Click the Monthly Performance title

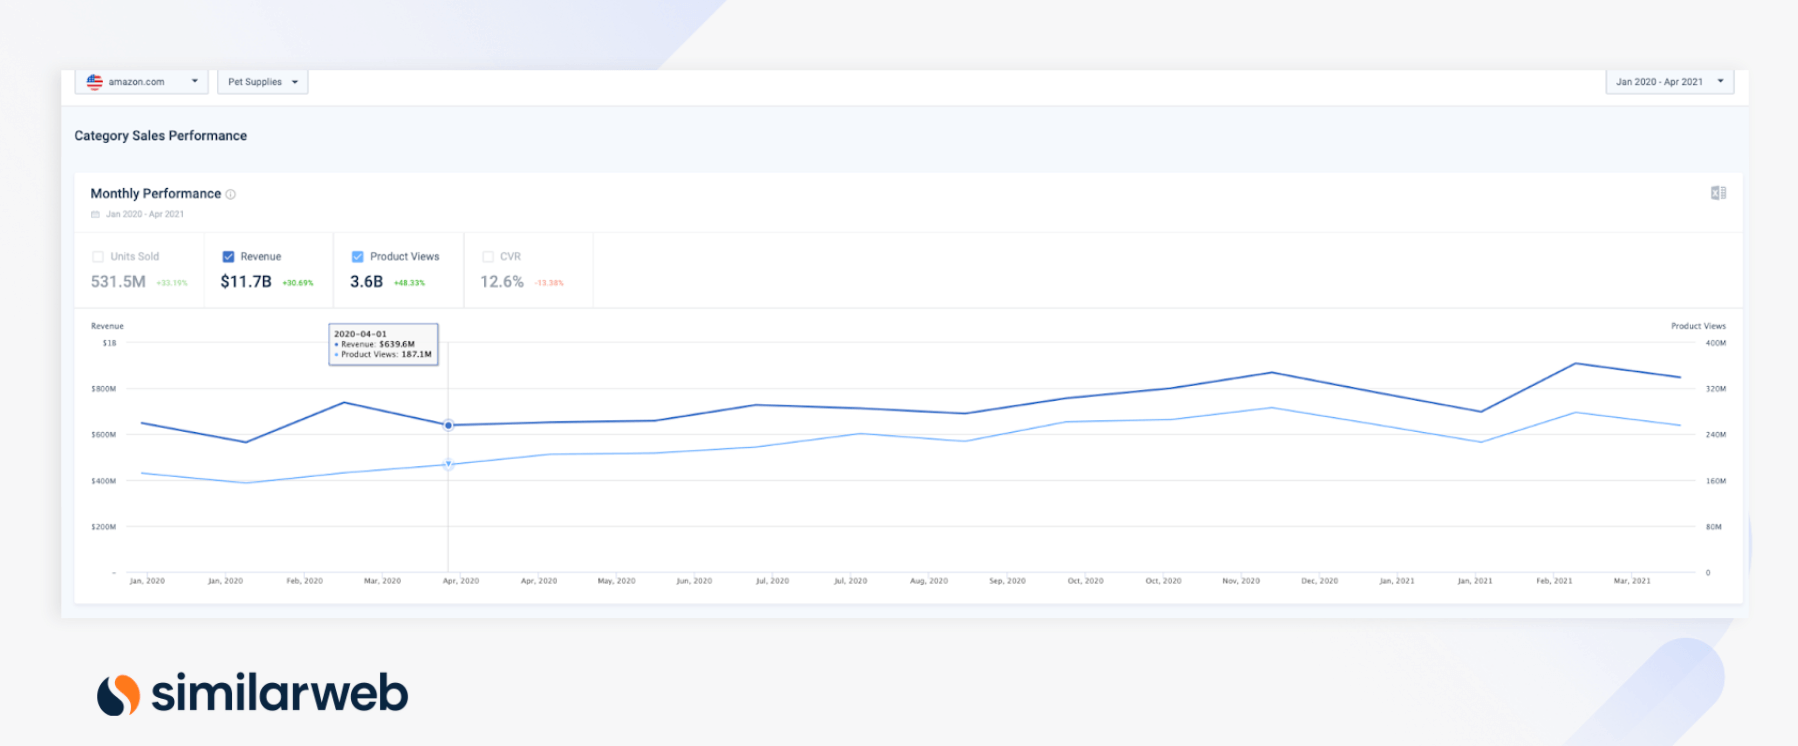[156, 194]
